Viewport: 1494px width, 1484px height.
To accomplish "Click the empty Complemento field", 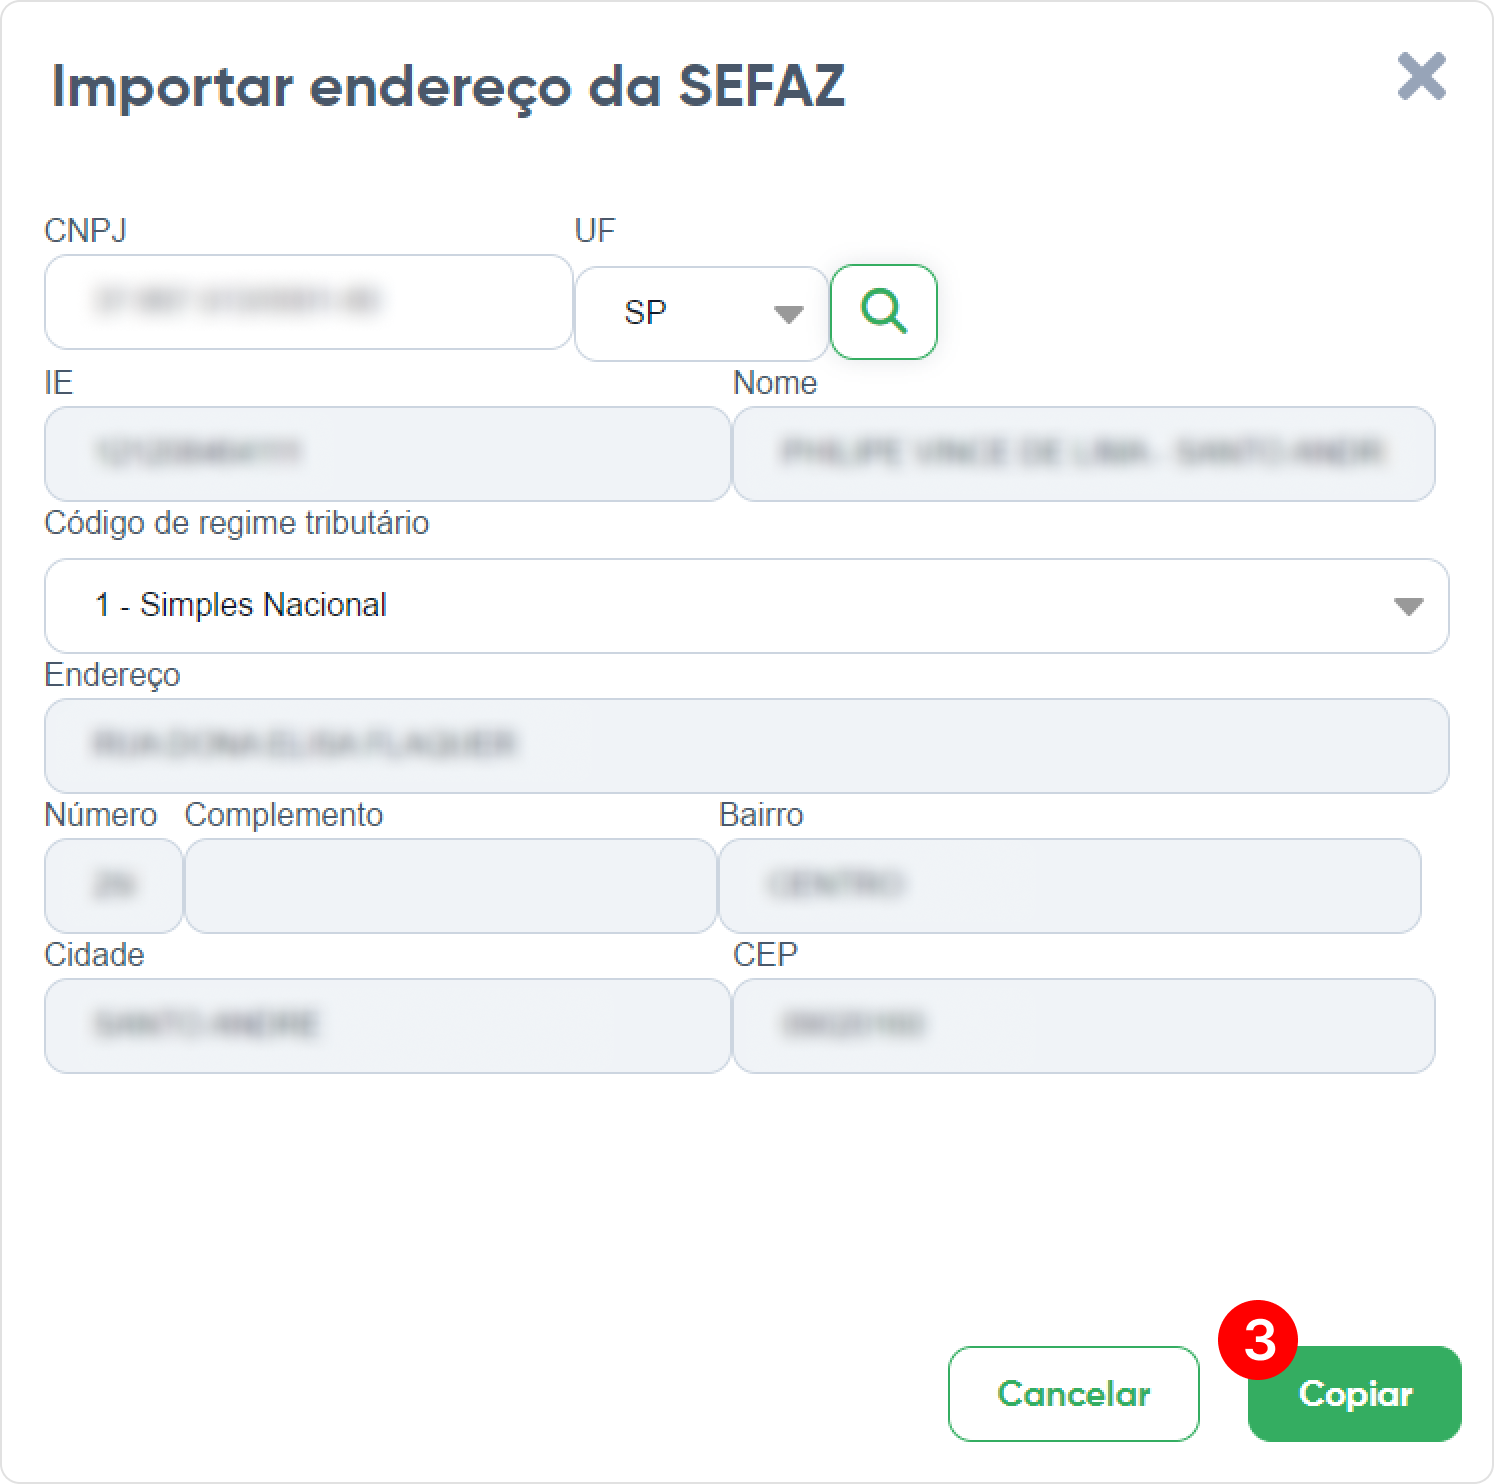I will tap(451, 886).
